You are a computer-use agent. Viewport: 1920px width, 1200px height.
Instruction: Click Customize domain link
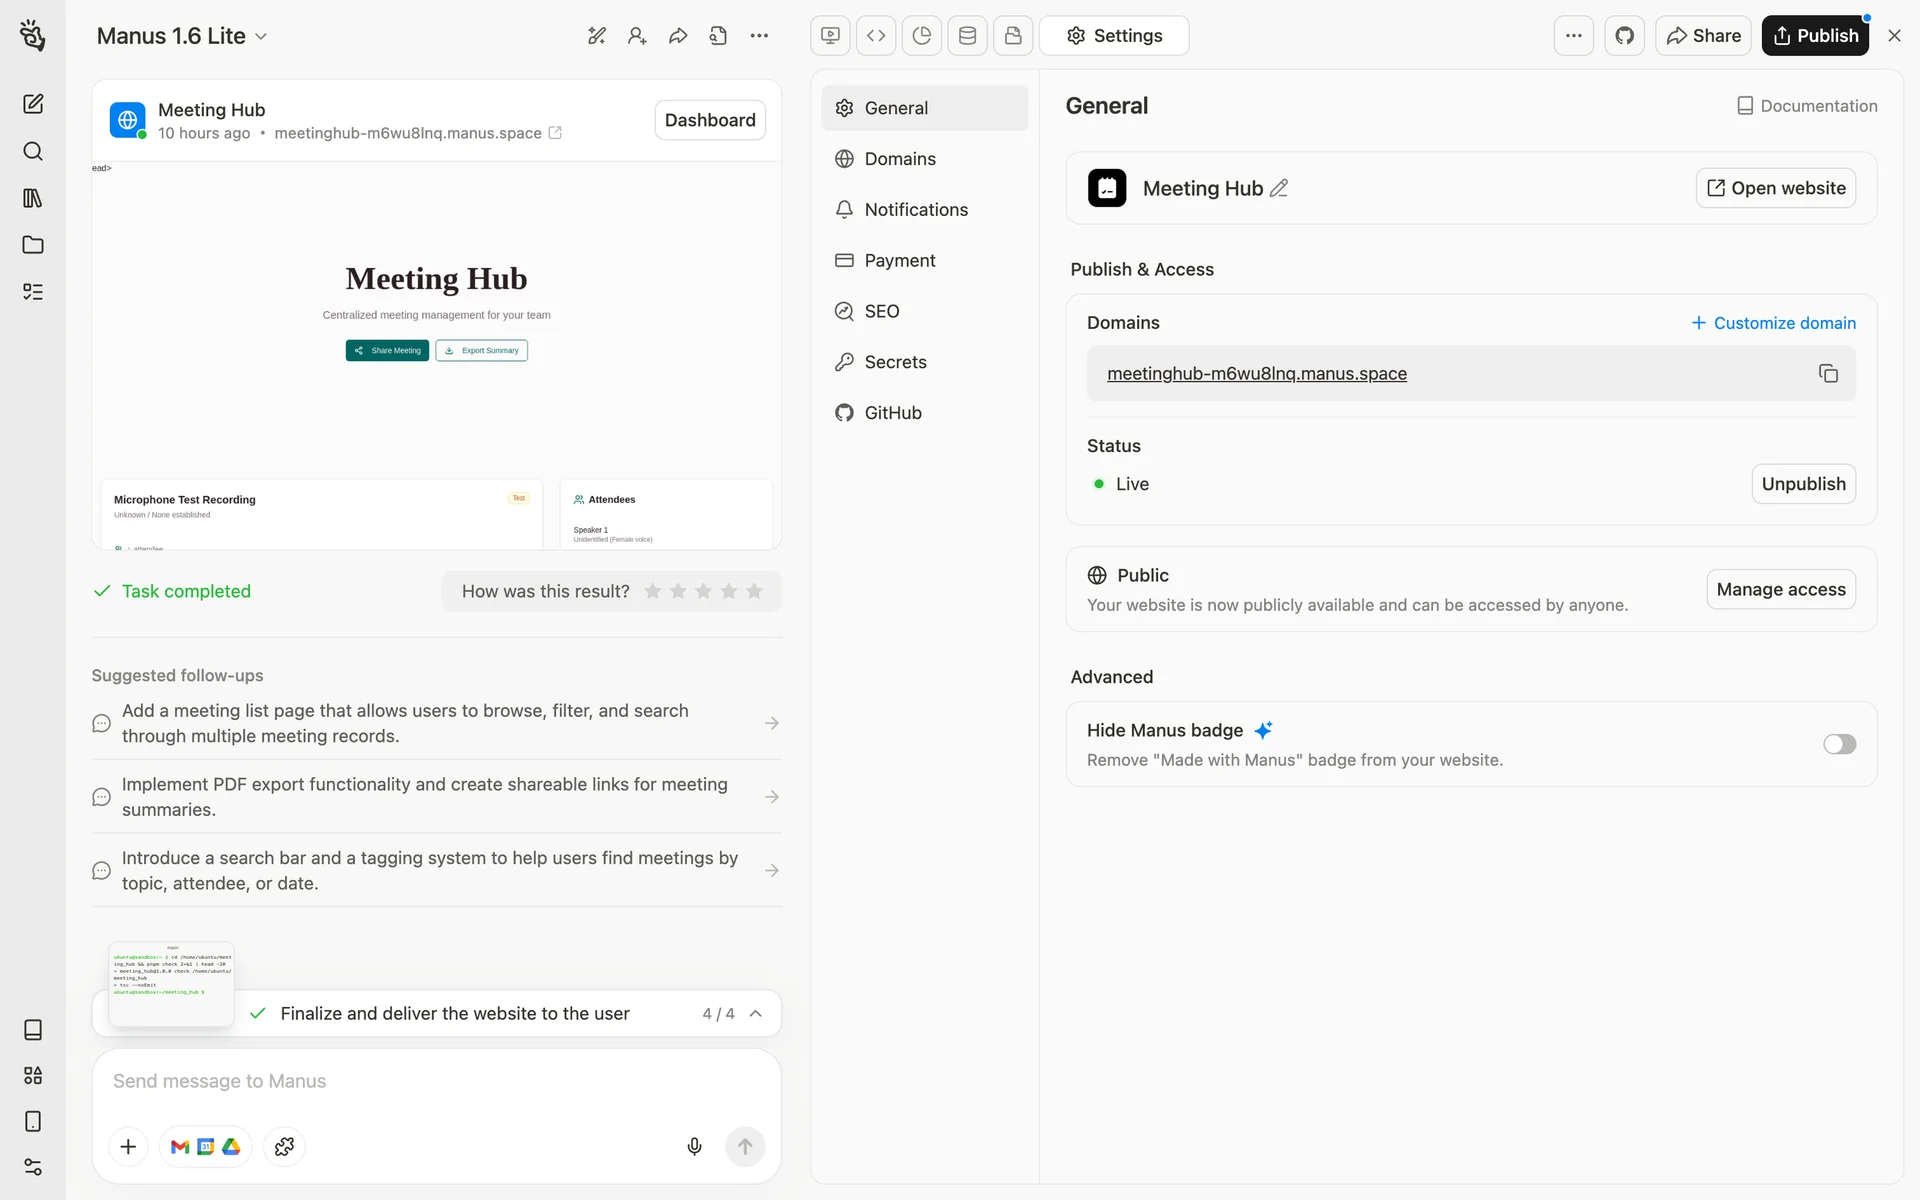click(x=1773, y=323)
